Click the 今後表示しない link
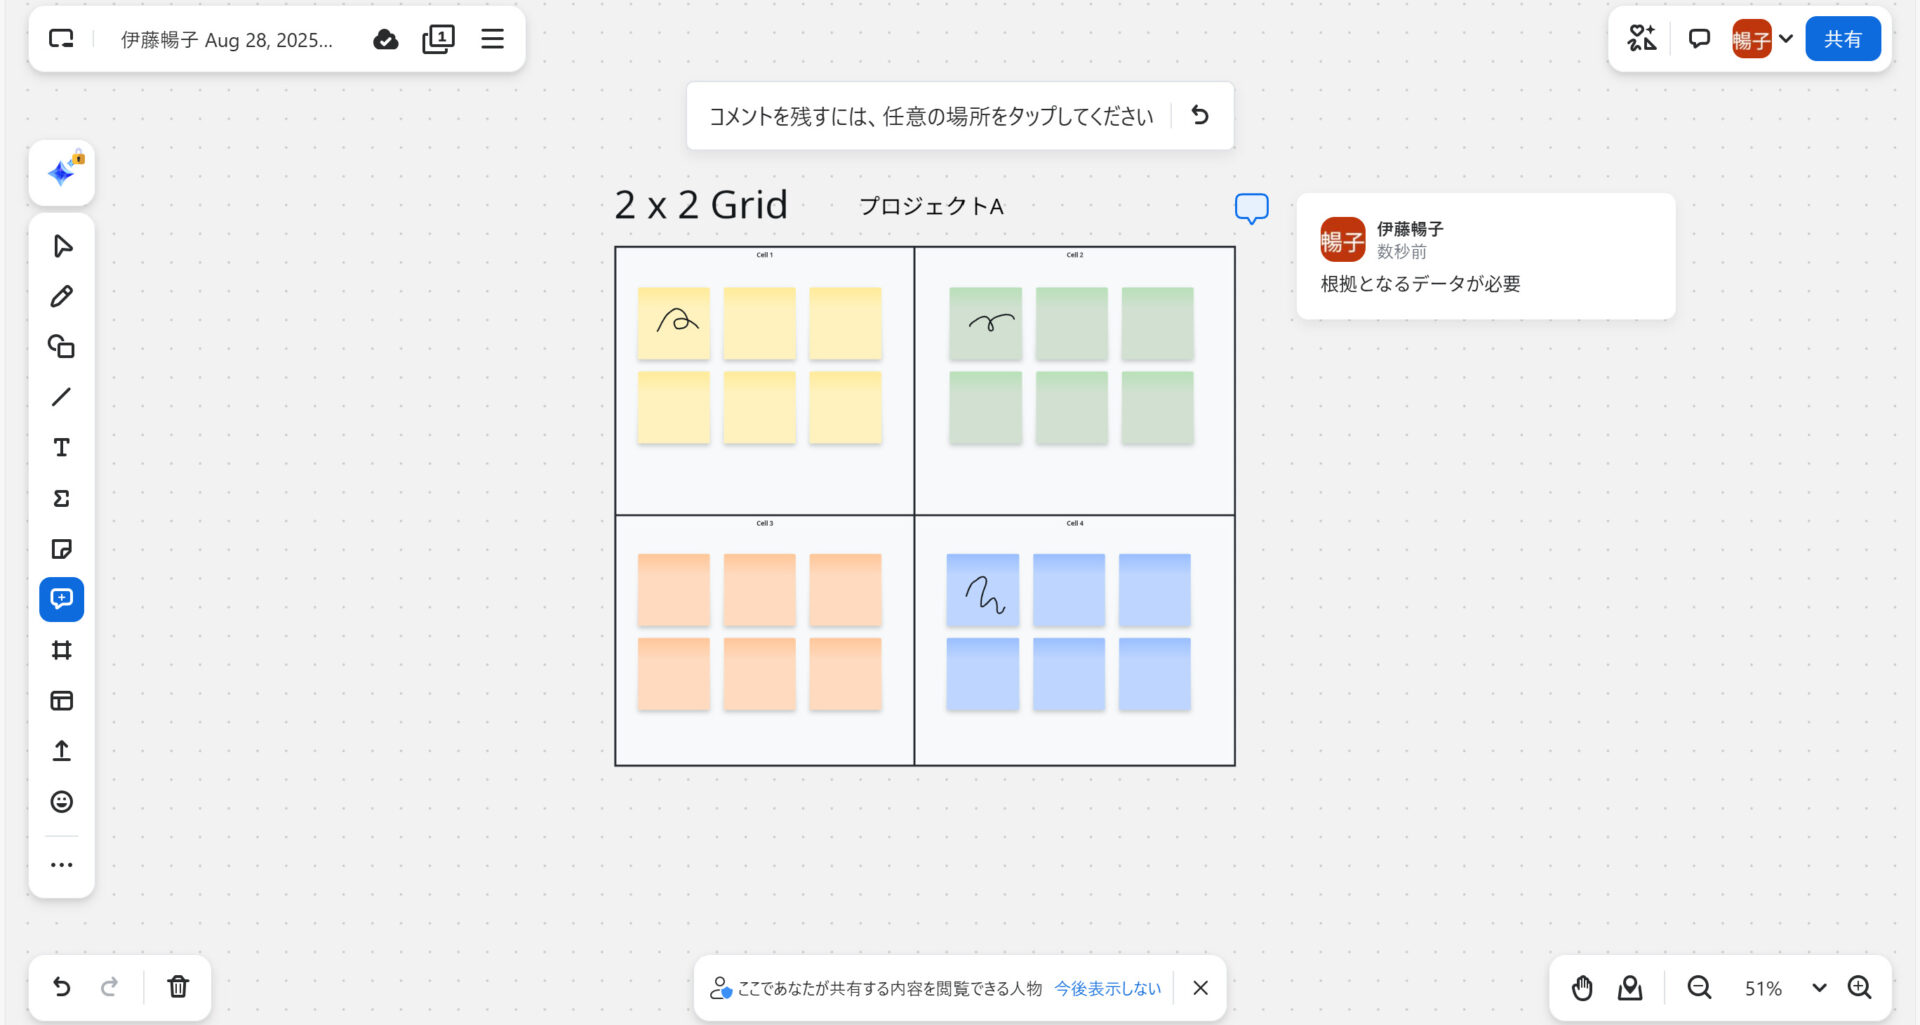Screen dimensions: 1920x1025 (x=1106, y=988)
